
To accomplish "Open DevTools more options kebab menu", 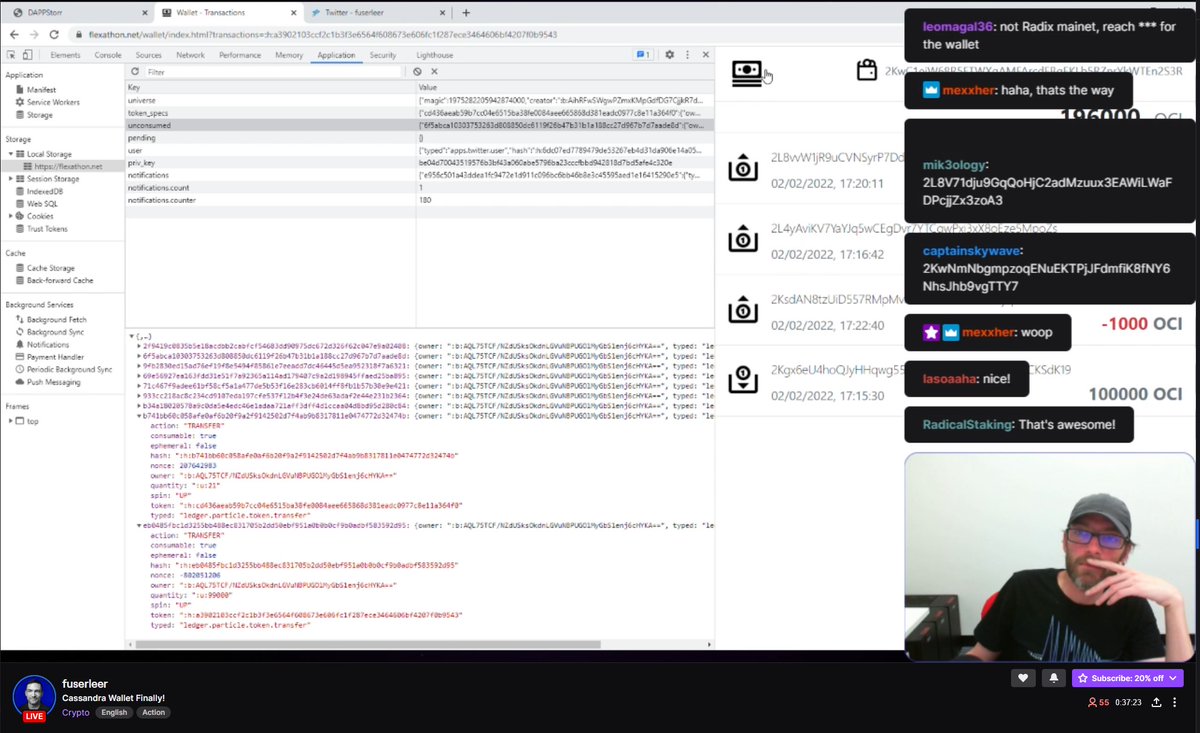I will tap(686, 55).
